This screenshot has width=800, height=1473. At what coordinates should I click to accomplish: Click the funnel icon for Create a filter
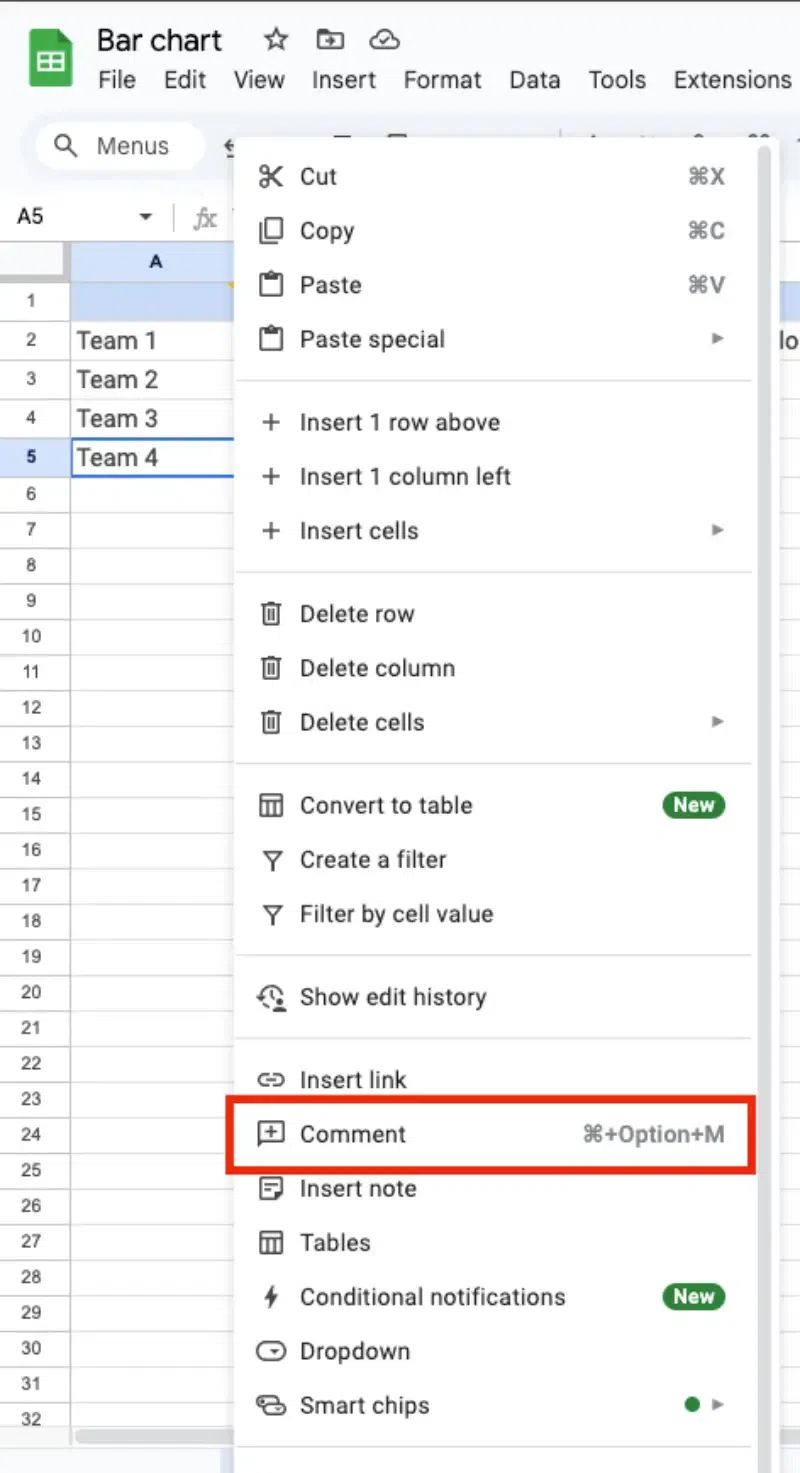(x=271, y=860)
